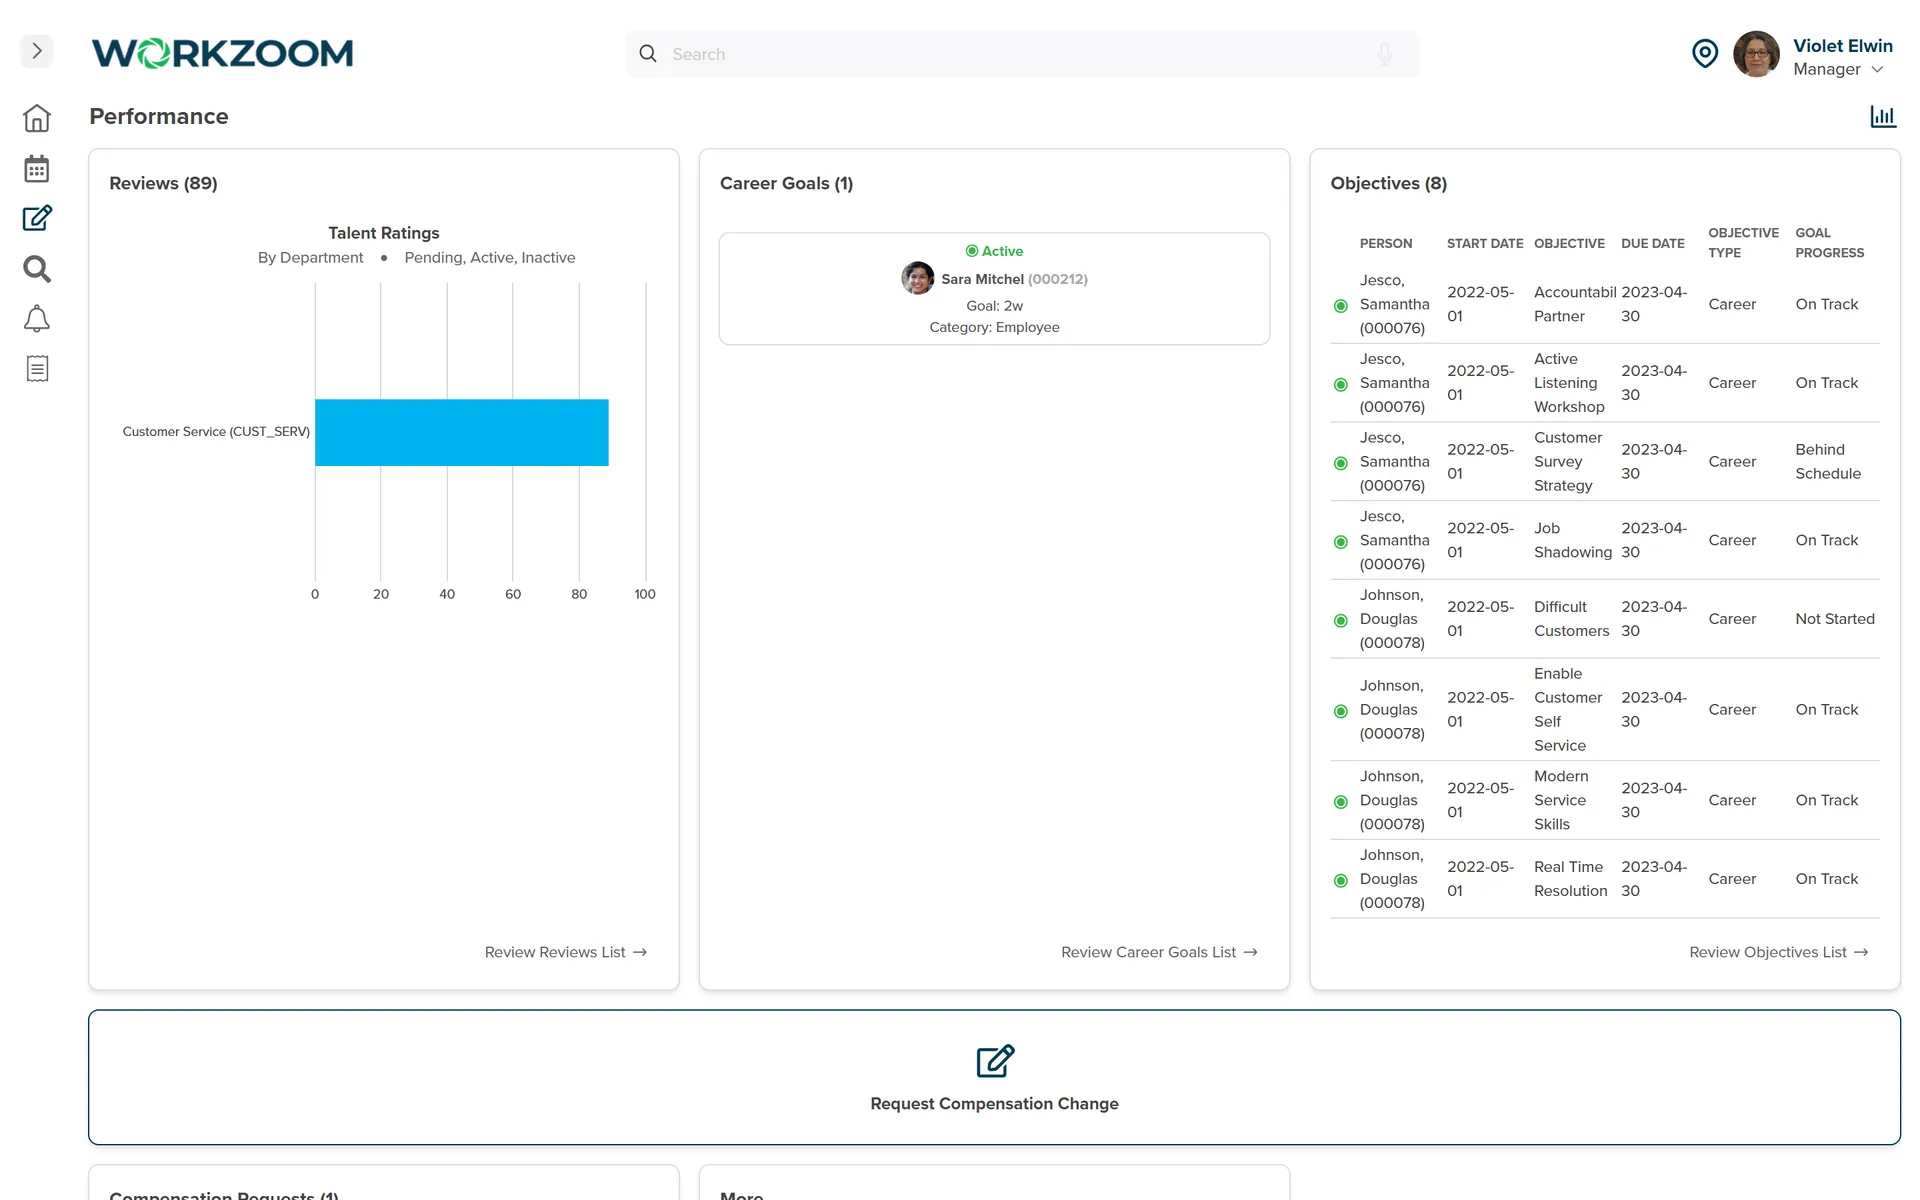Expand the sidebar with the chevron button
This screenshot has height=1200, width=1920.
tap(37, 51)
